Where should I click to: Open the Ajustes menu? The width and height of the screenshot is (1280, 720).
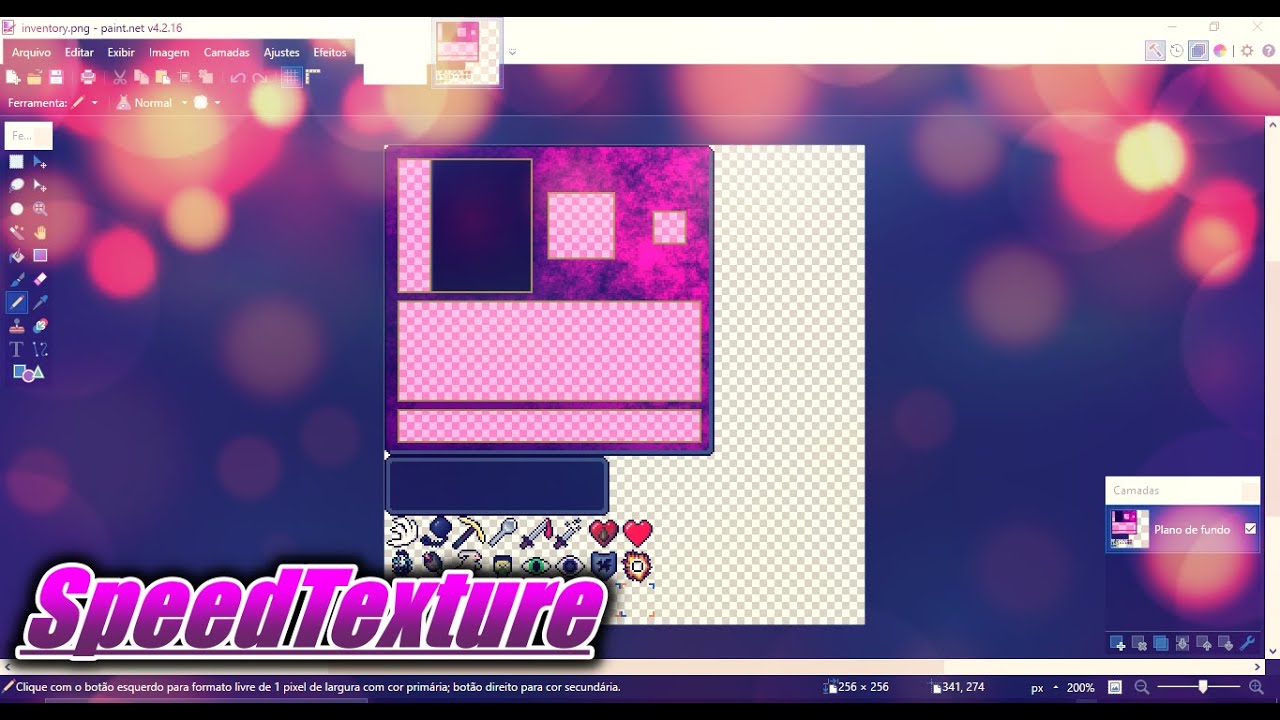(282, 52)
